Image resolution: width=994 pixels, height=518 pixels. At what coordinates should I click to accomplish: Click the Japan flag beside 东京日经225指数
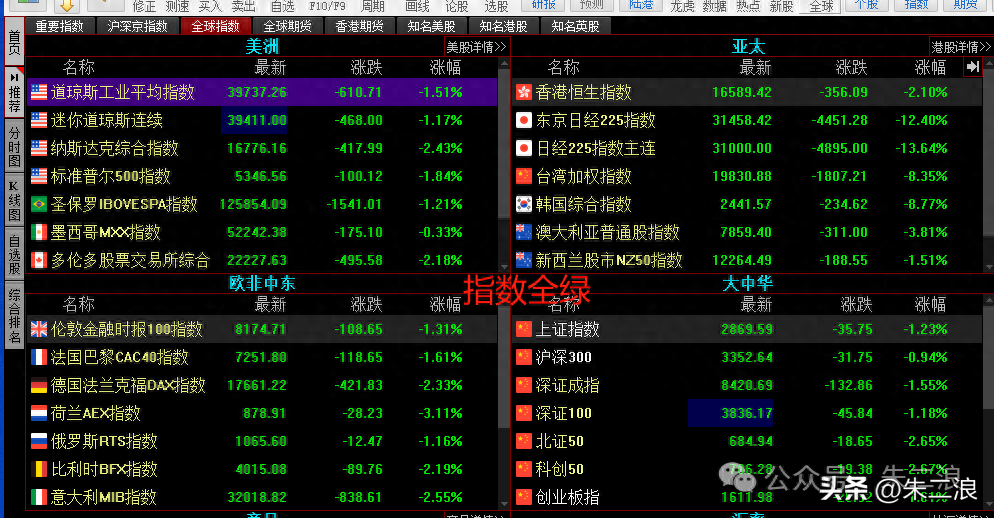pos(524,120)
